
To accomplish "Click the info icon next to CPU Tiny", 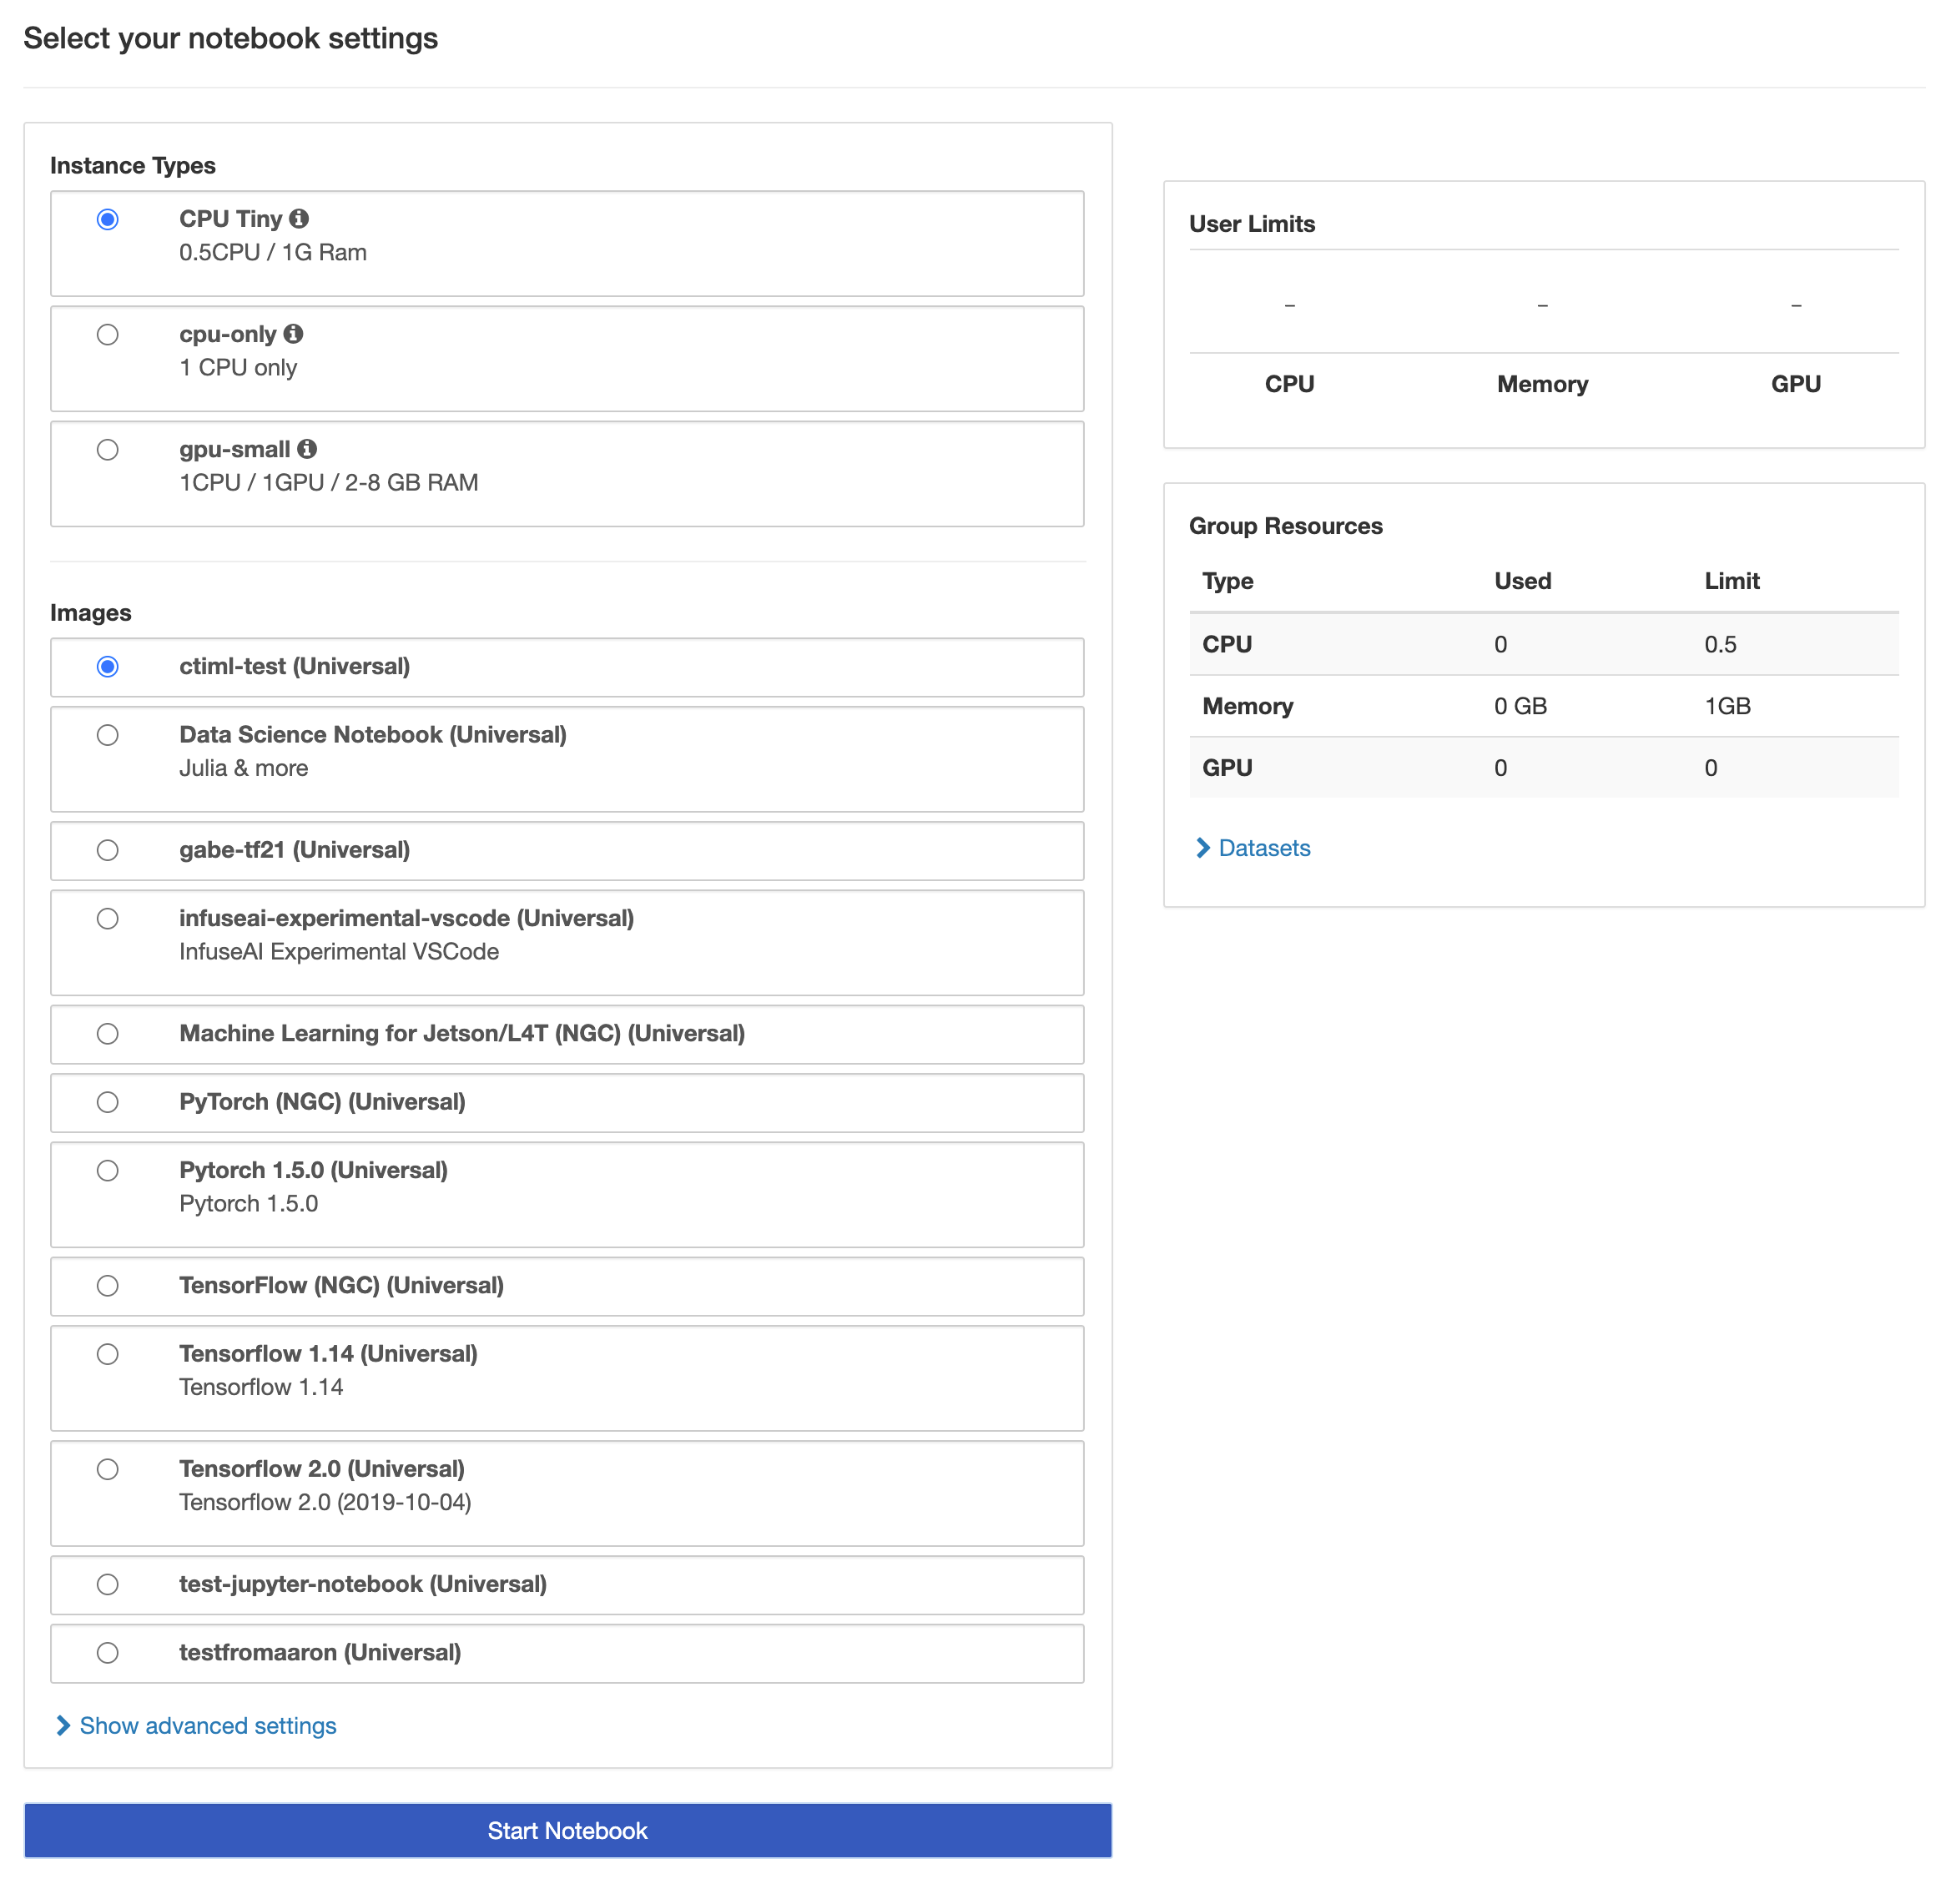I will (x=299, y=218).
